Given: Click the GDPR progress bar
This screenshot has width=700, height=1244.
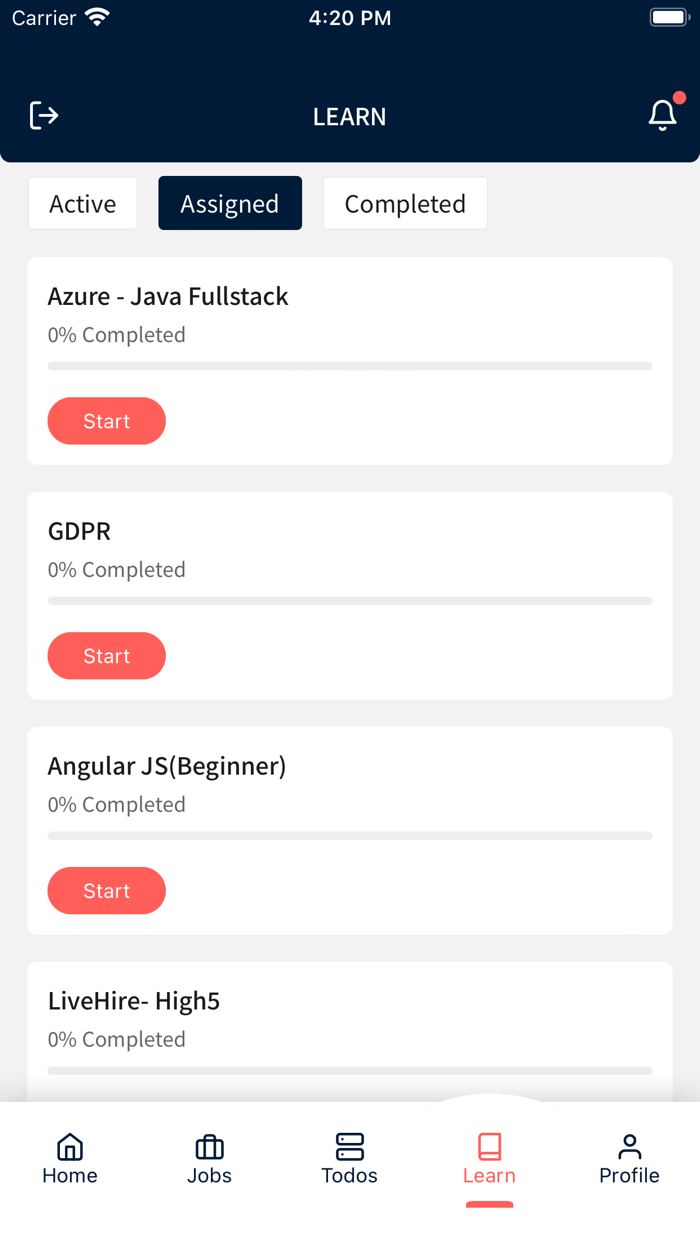Looking at the screenshot, I should [x=350, y=601].
